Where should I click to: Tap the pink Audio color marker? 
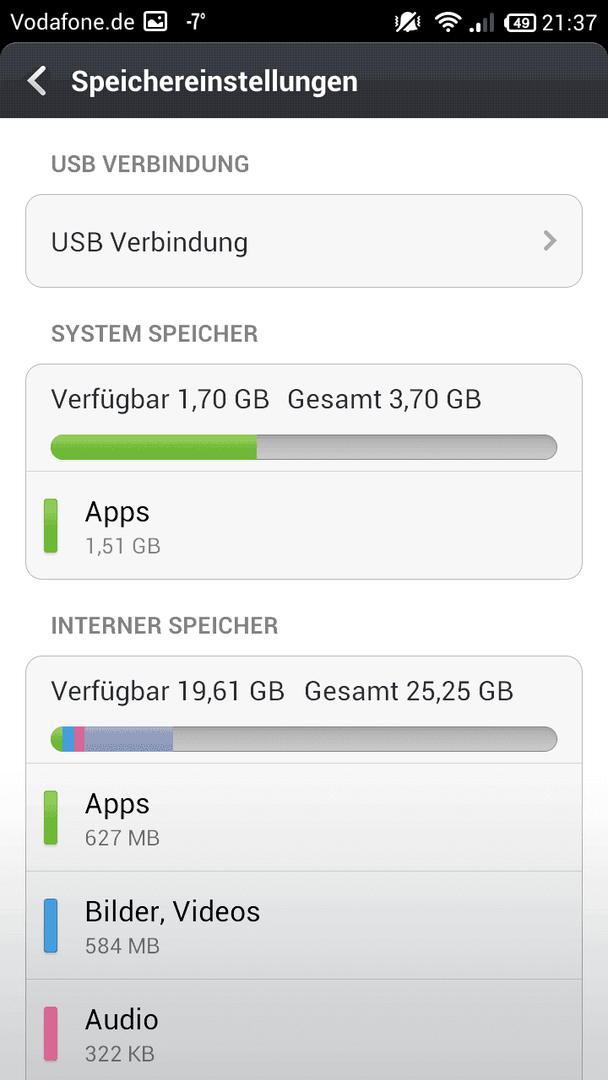[50, 1033]
